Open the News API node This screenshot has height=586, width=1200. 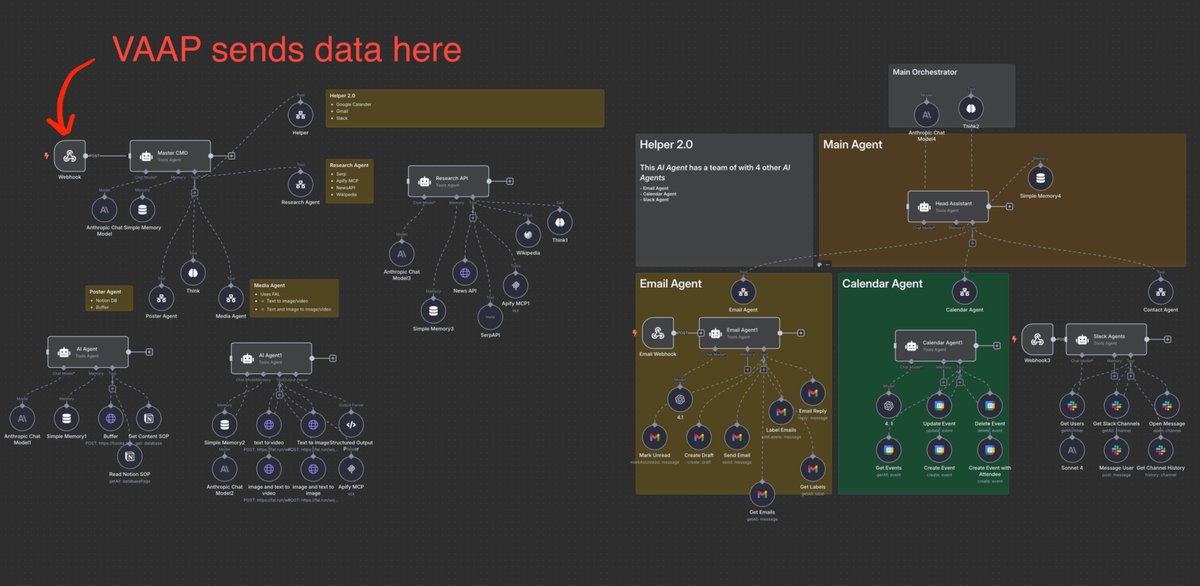coord(464,271)
